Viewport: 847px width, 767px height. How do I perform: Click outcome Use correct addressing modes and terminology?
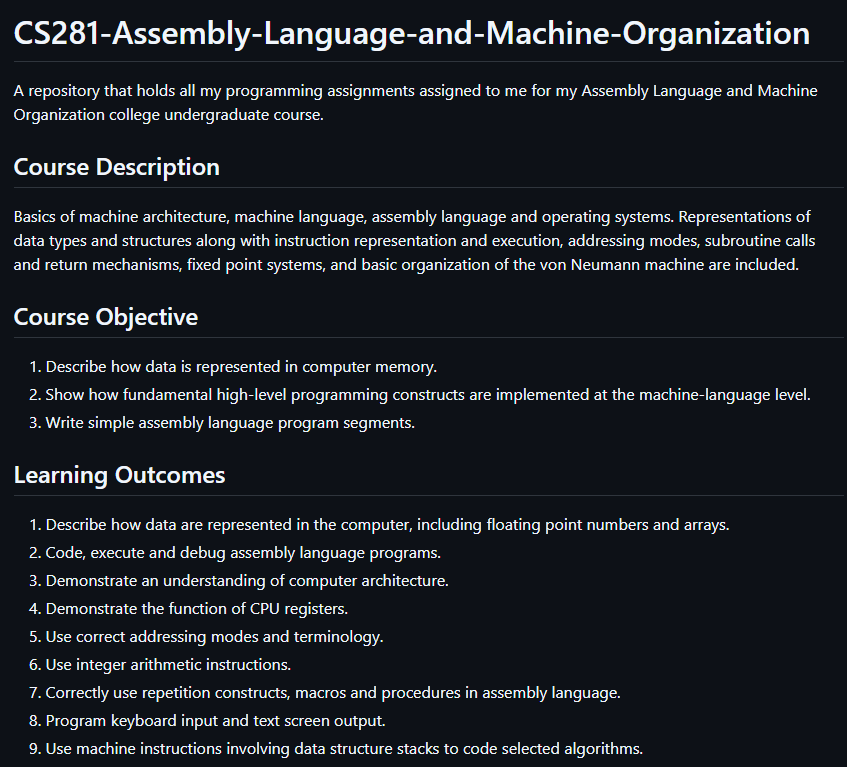[214, 637]
